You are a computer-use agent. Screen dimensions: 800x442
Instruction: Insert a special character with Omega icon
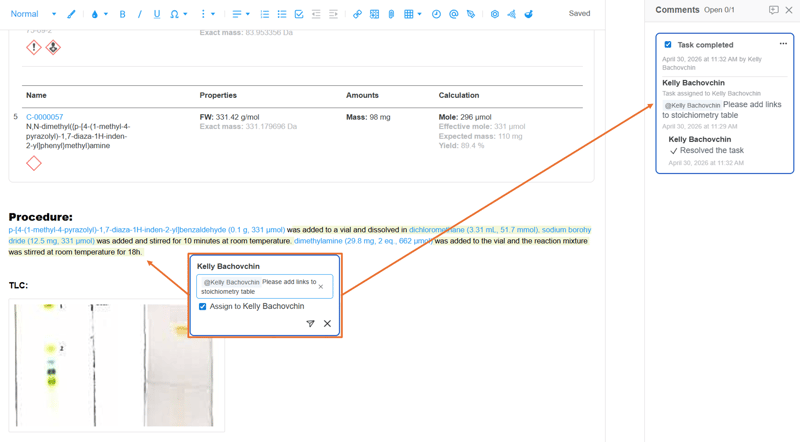click(174, 14)
